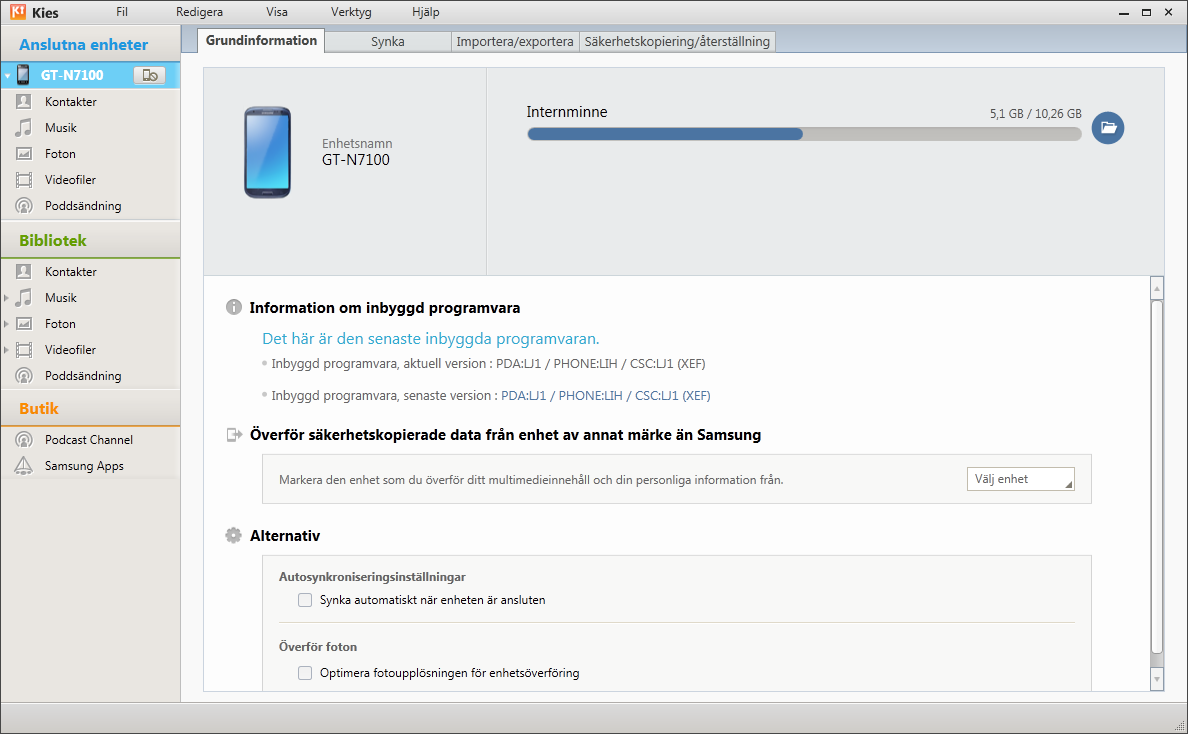The image size is (1188, 734).
Task: Click the latest firmware version link
Action: pos(605,395)
